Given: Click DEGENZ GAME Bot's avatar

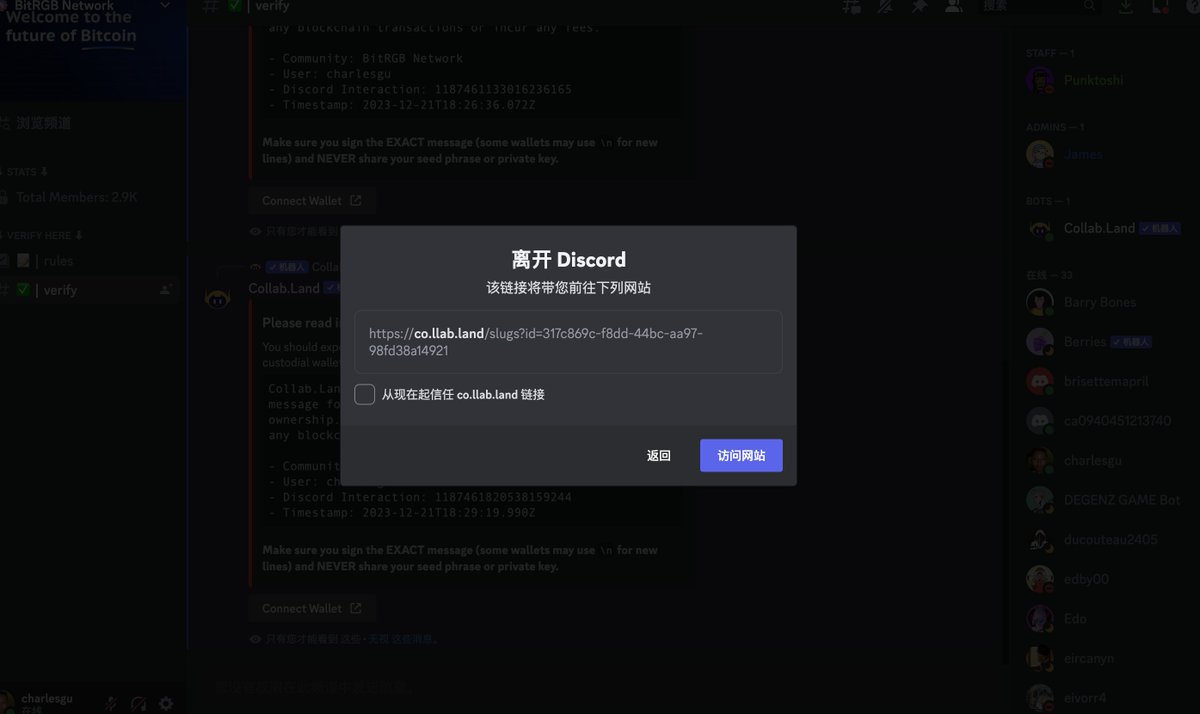Looking at the screenshot, I should [1040, 500].
